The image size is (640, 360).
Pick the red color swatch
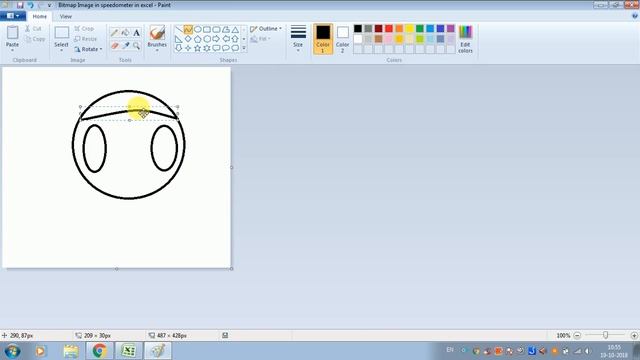tap(389, 28)
